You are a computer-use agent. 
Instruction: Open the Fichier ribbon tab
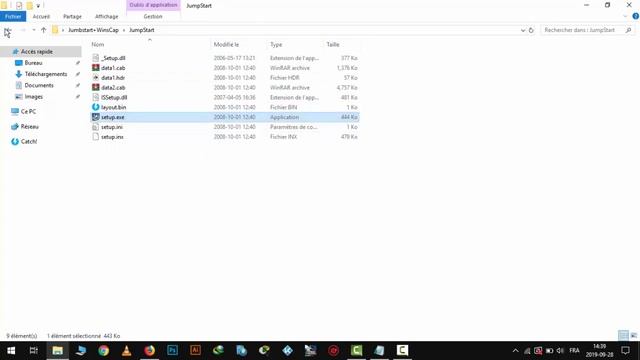point(13,16)
